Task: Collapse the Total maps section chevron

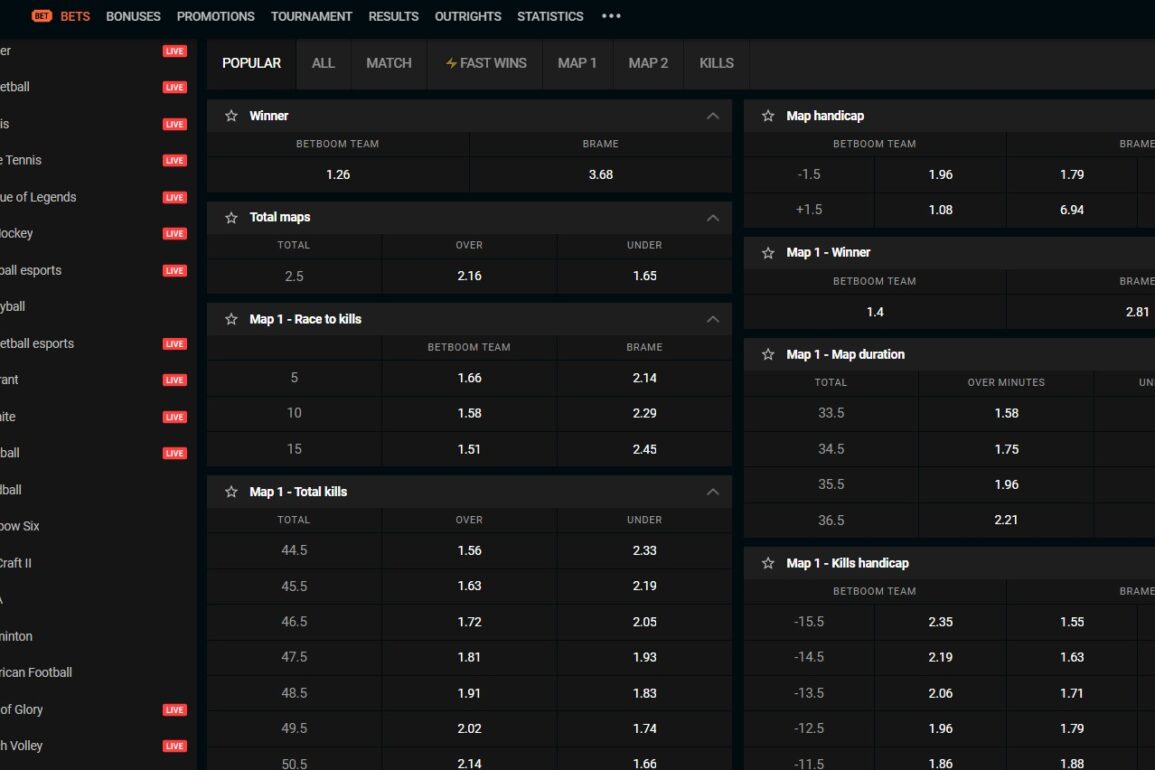Action: click(x=712, y=218)
